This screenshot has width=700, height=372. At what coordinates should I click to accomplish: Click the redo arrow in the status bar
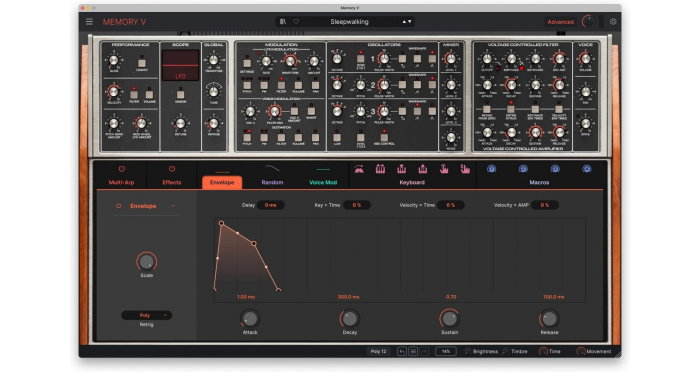tap(424, 351)
